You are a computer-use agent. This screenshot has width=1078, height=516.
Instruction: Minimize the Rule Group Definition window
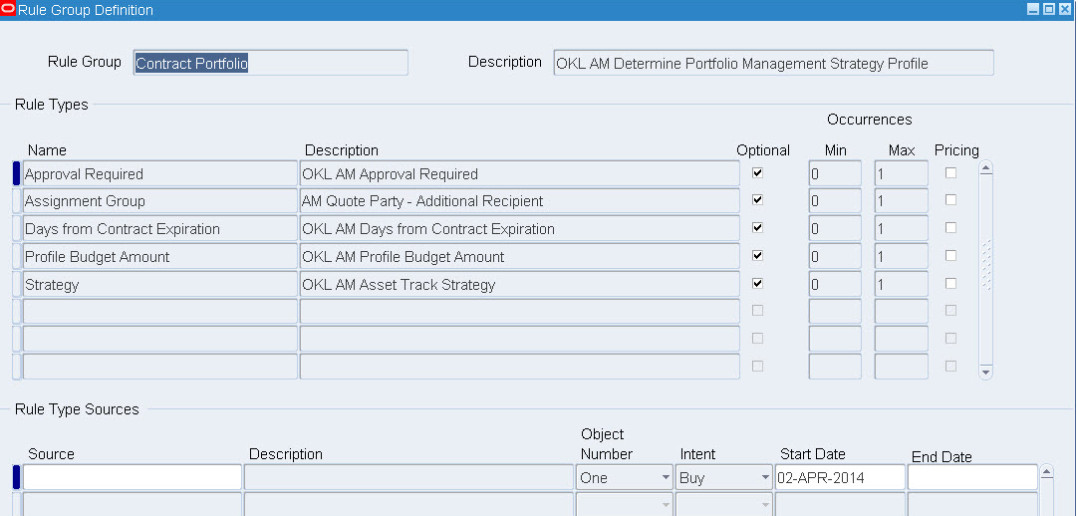1033,9
